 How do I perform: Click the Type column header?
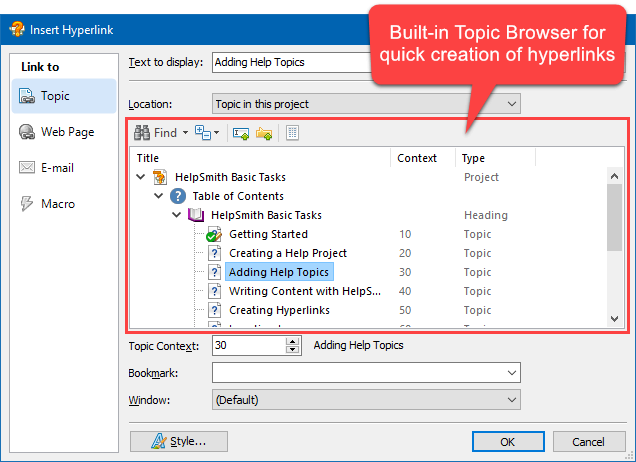pos(495,158)
